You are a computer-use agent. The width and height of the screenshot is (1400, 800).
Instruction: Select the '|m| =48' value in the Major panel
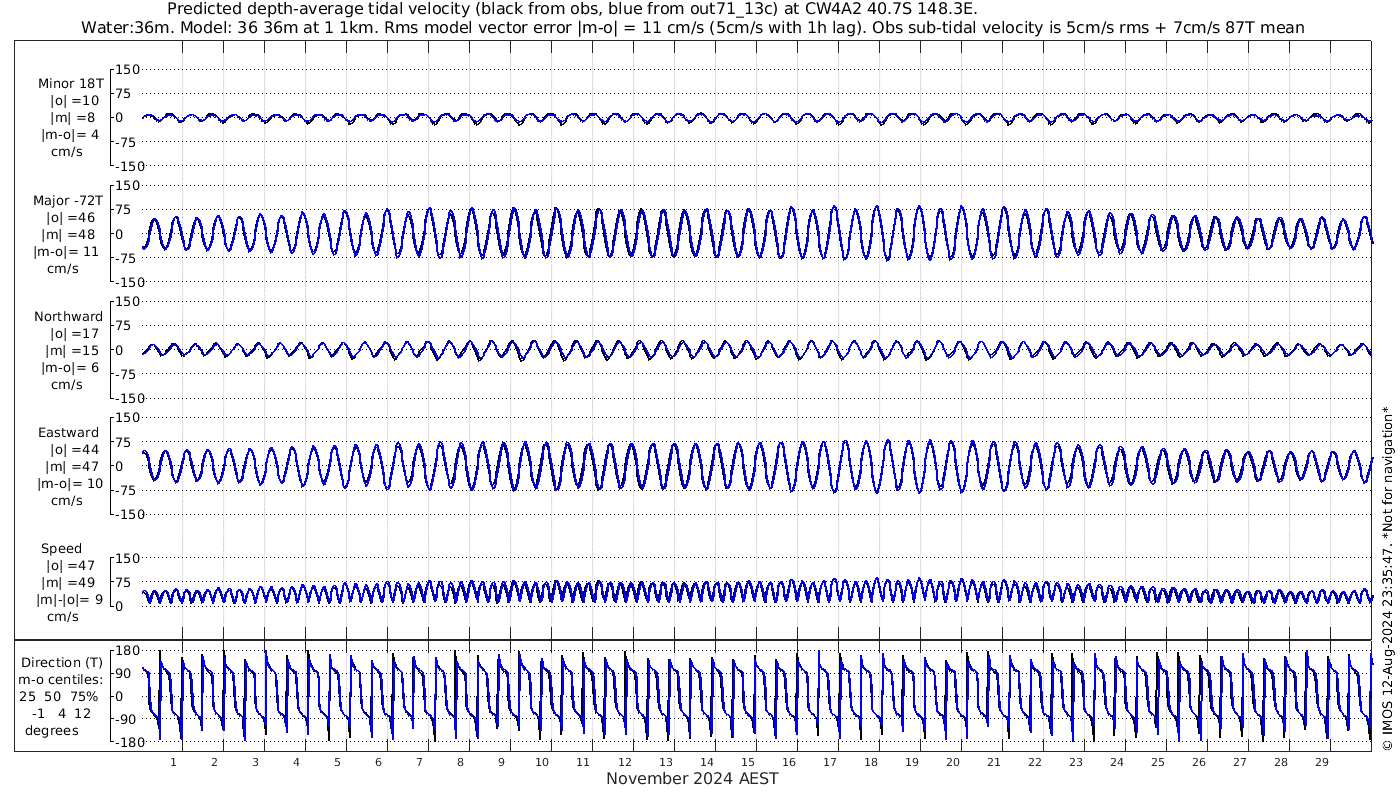point(70,234)
